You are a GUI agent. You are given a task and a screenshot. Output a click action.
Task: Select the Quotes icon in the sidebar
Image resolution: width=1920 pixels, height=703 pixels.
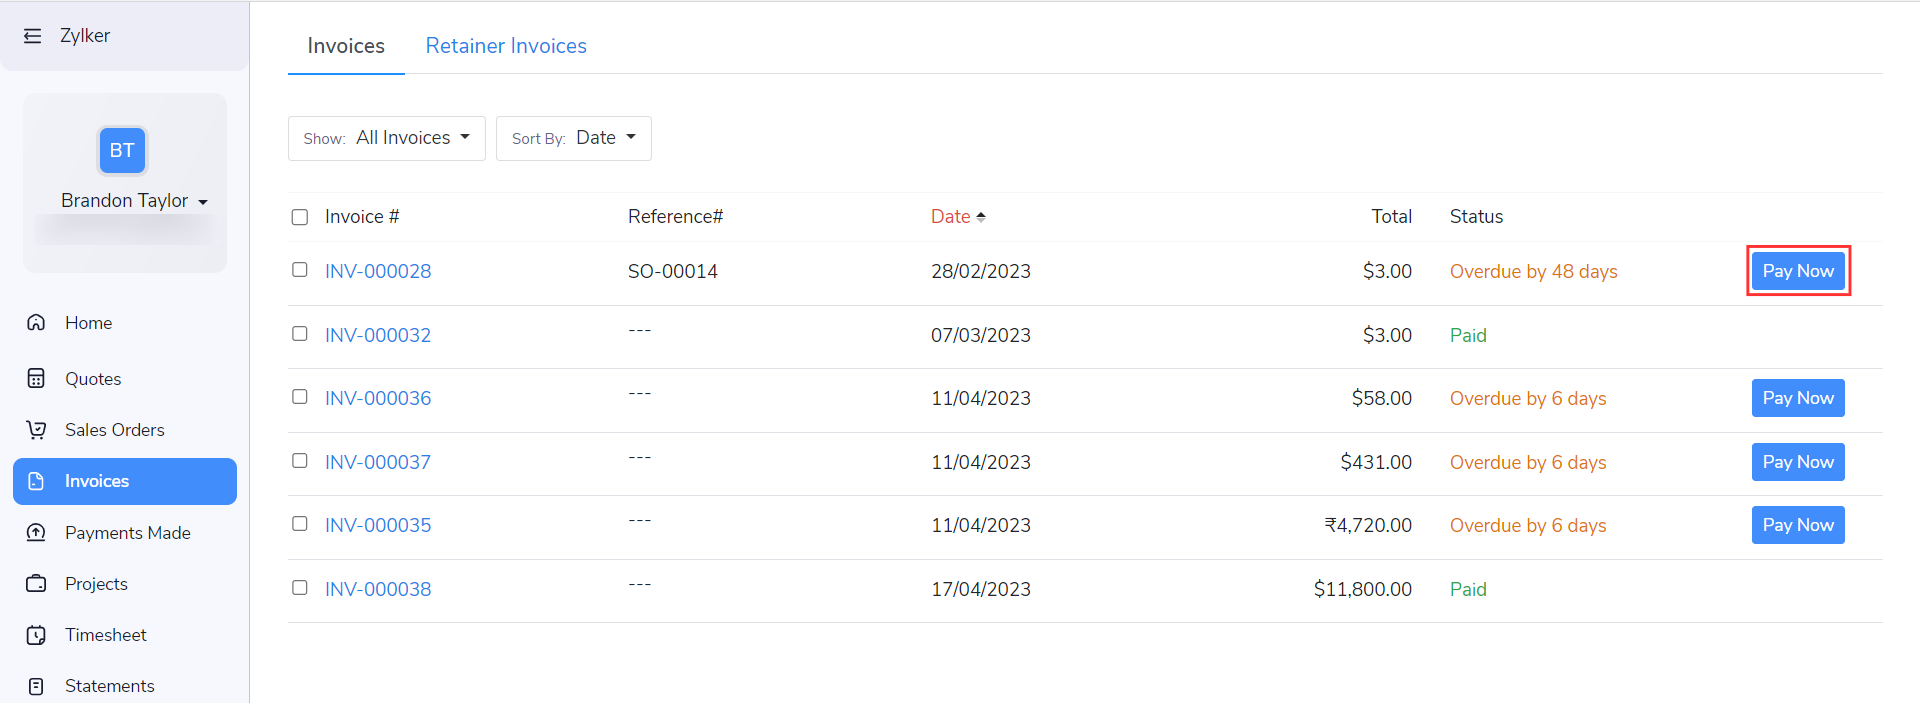click(36, 378)
